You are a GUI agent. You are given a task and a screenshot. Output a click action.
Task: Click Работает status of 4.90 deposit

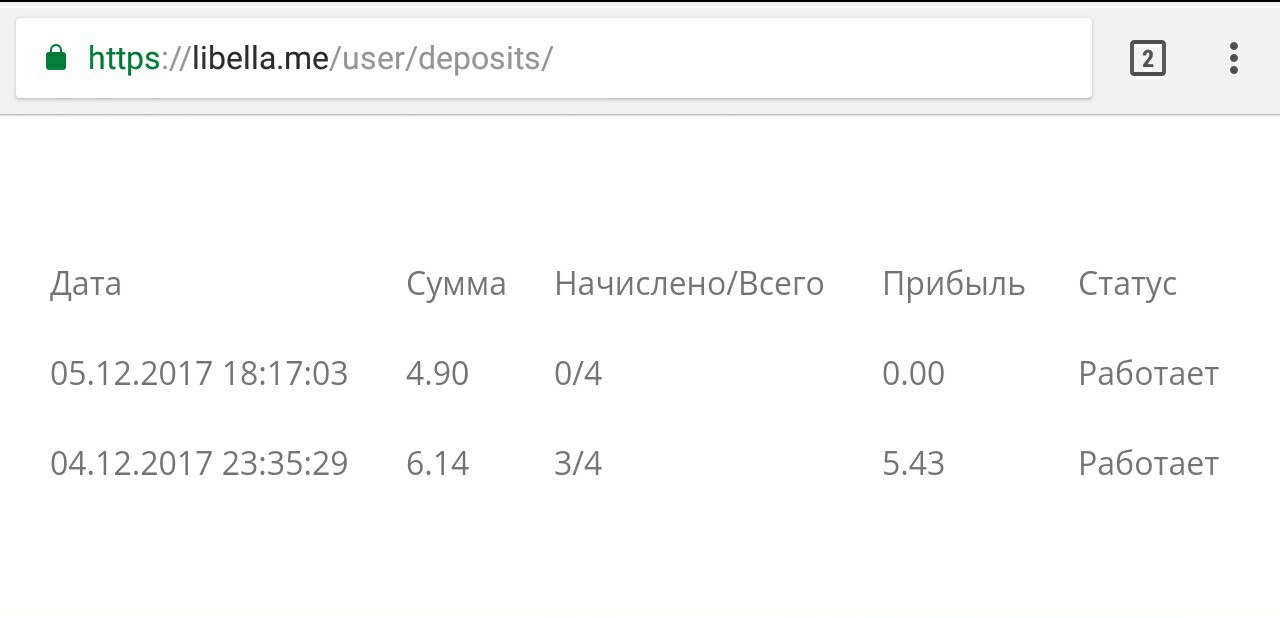click(x=1148, y=374)
